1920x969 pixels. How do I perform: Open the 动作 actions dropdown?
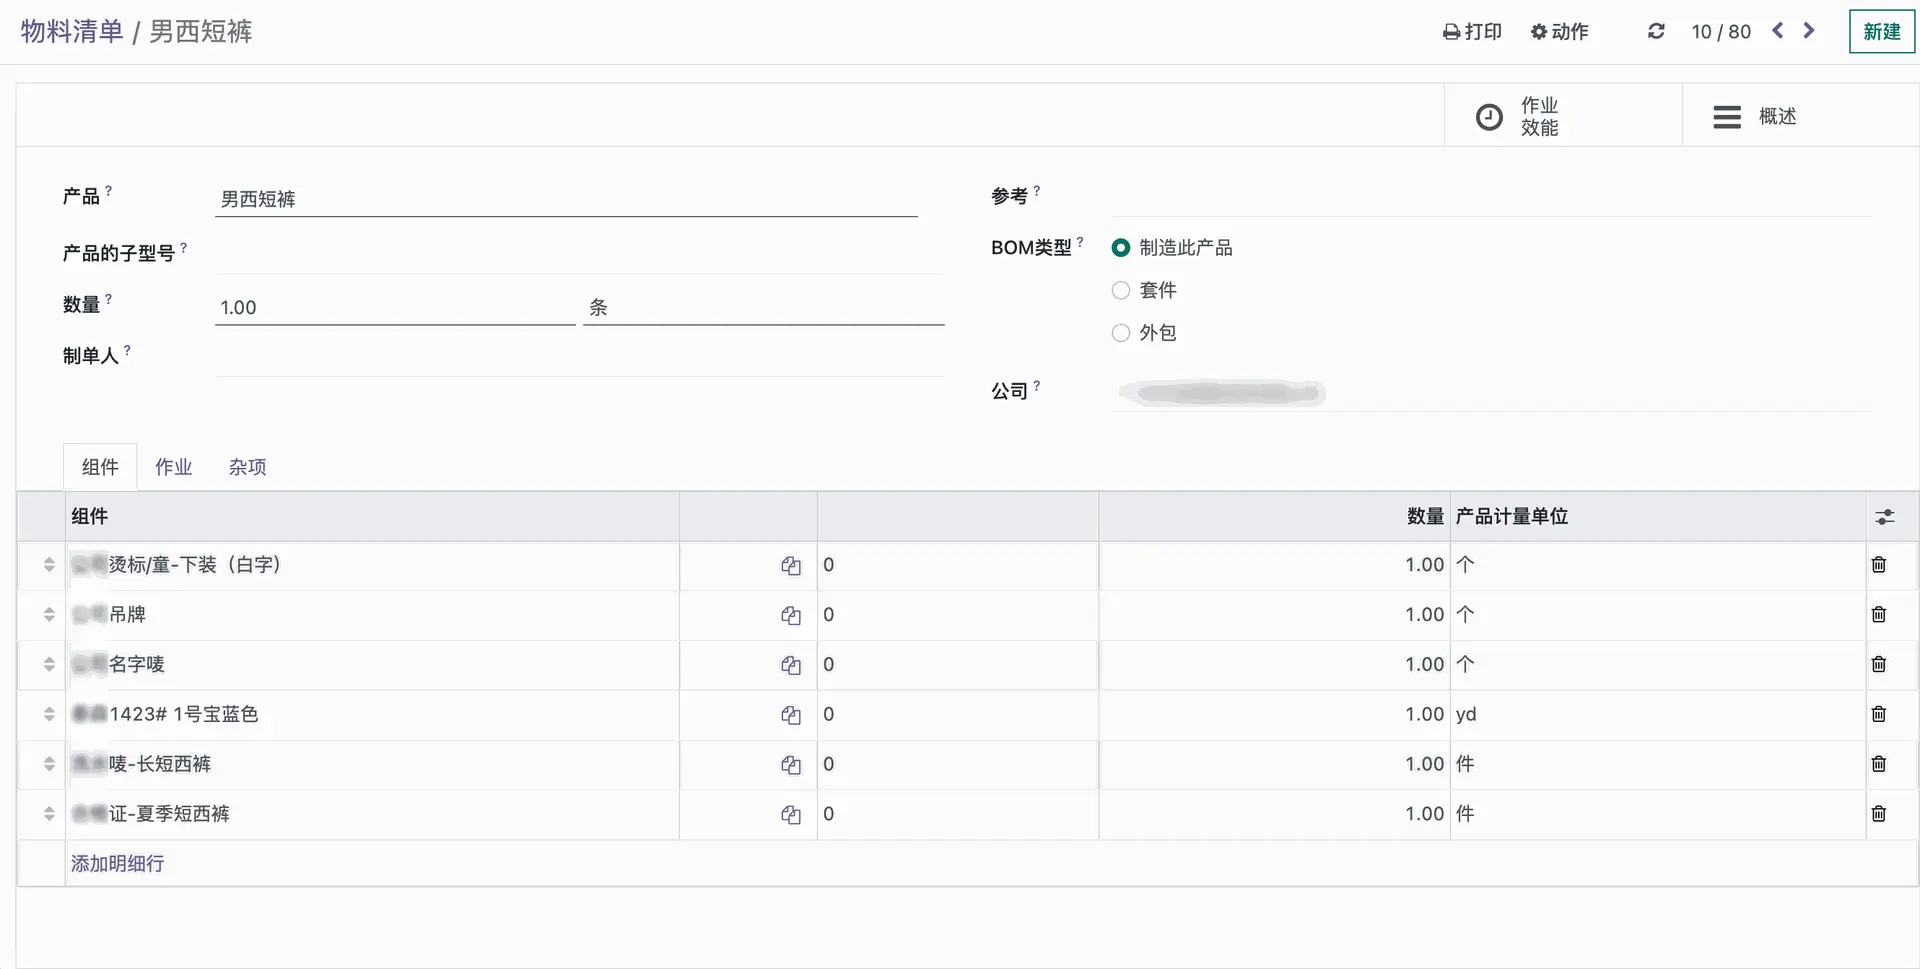pos(1560,32)
